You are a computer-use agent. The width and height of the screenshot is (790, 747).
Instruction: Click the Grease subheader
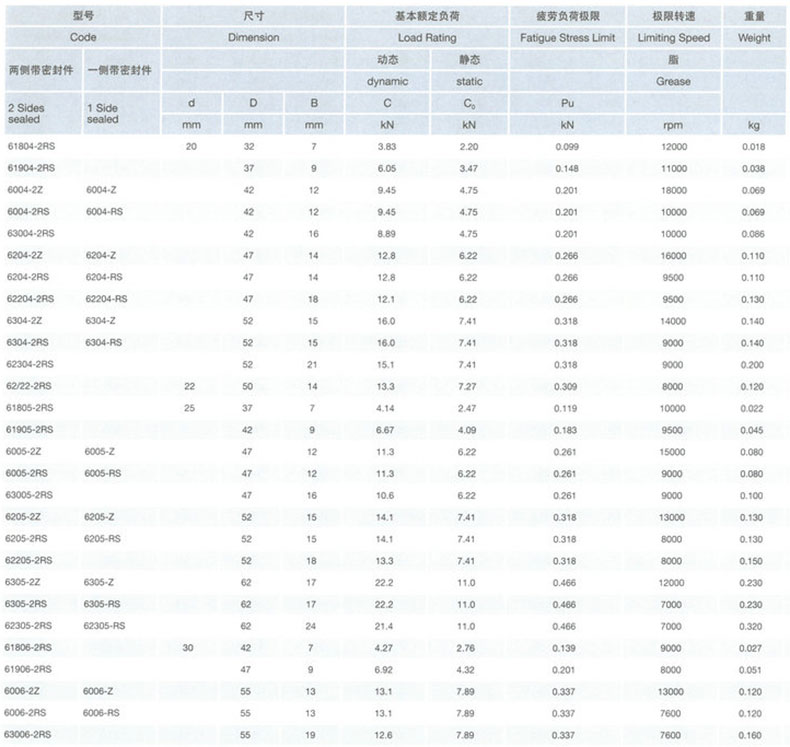point(673,81)
